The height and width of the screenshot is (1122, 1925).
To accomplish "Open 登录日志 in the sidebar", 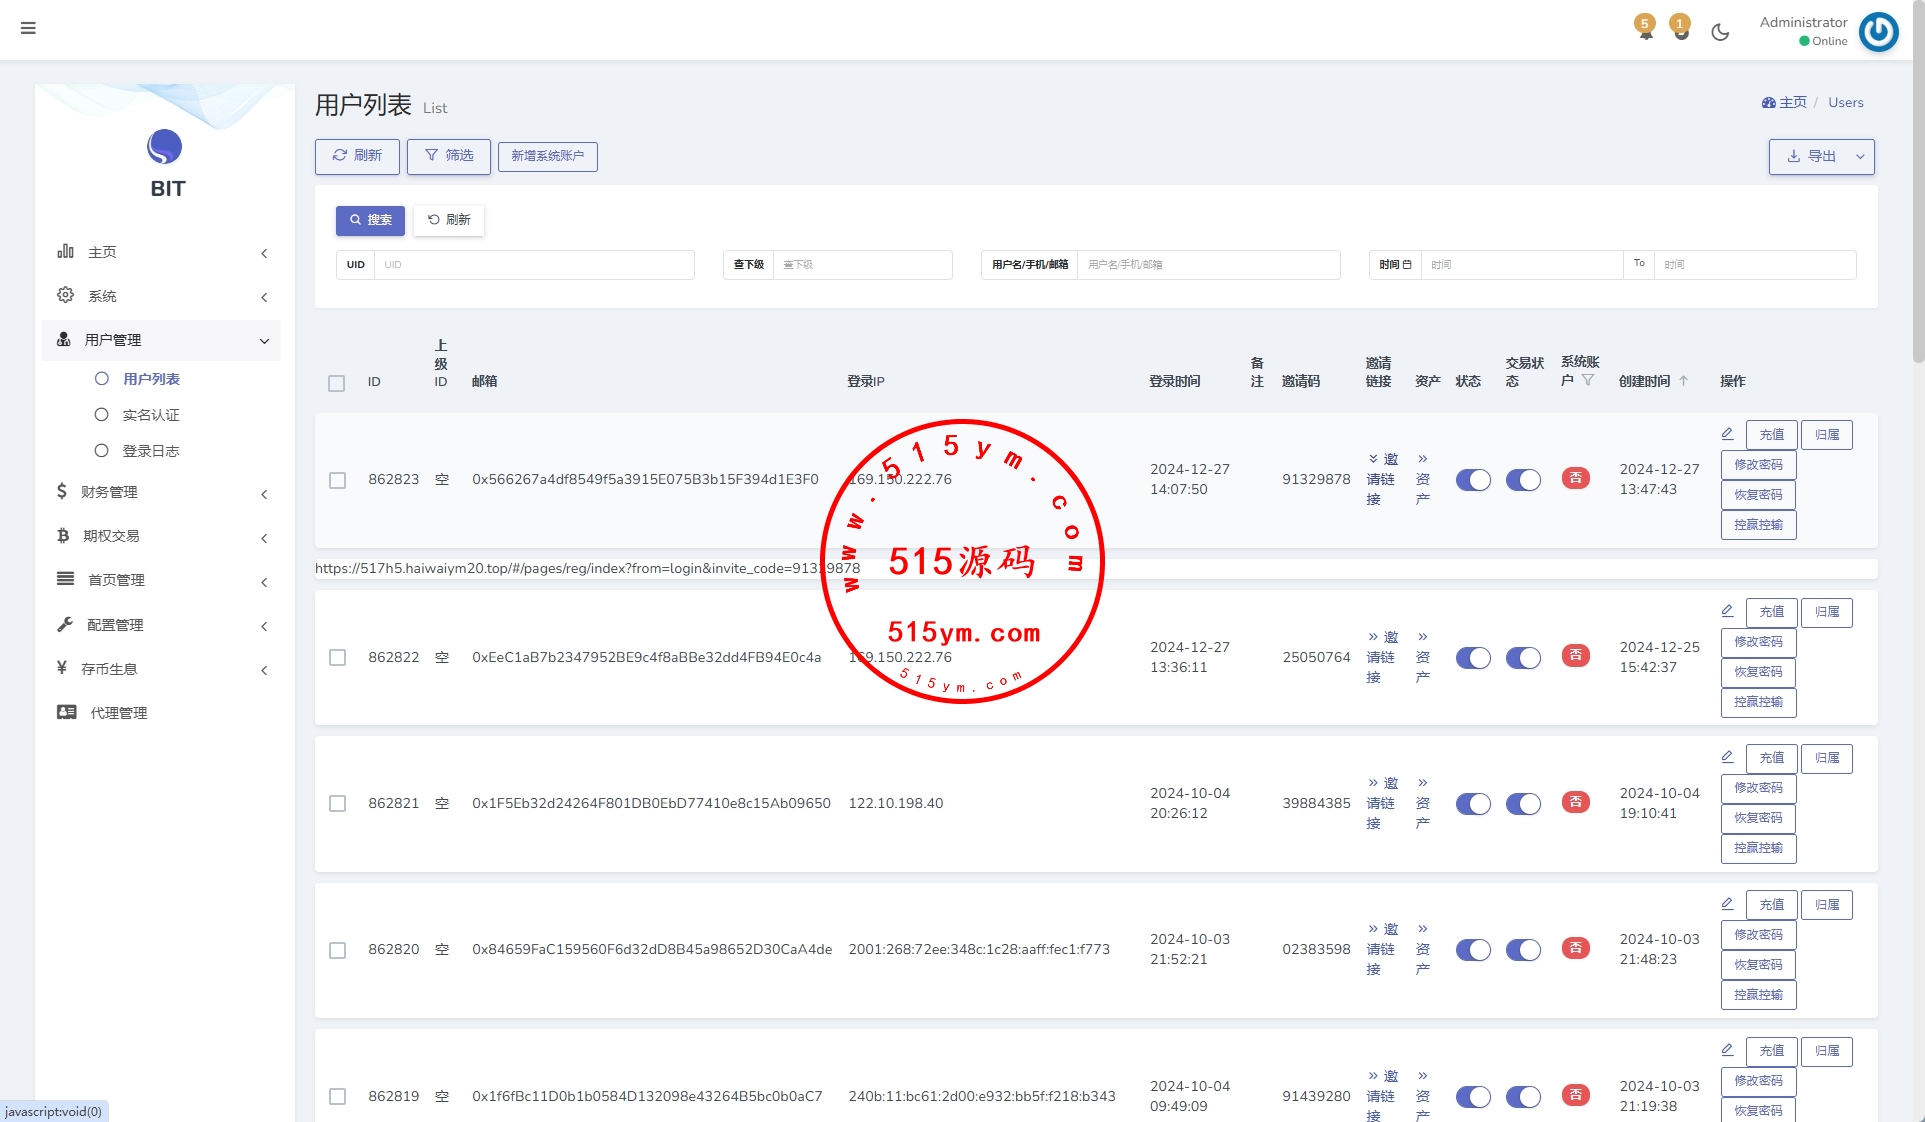I will pyautogui.click(x=150, y=451).
